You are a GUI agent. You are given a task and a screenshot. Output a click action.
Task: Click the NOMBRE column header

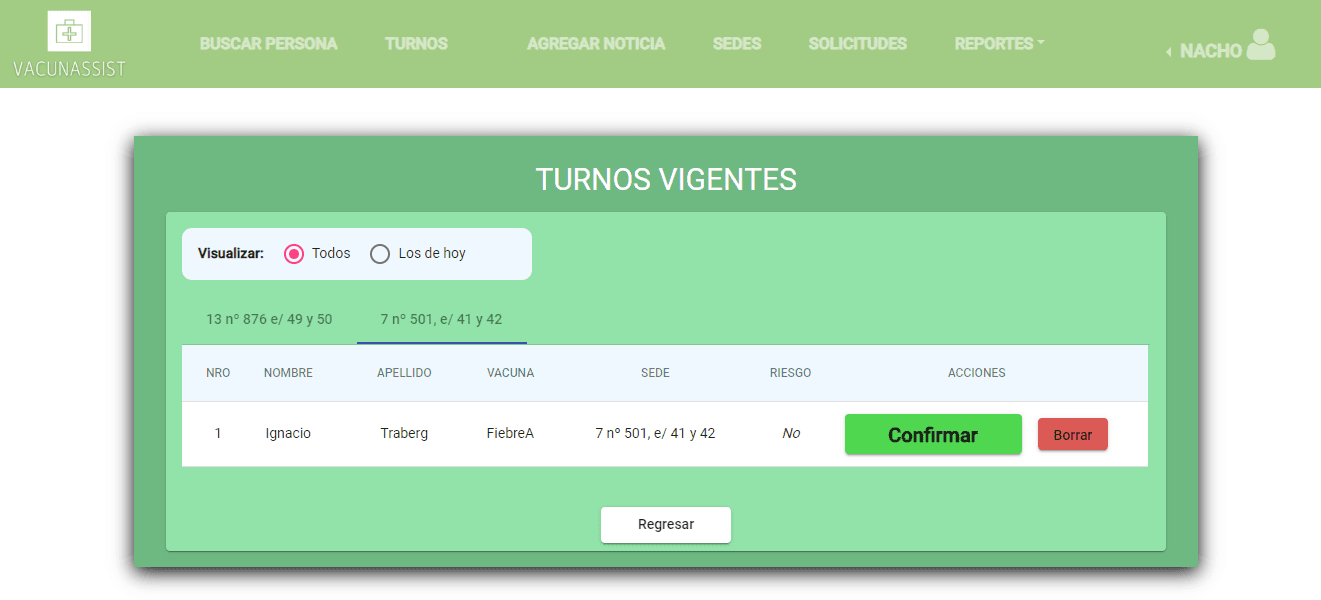288,373
